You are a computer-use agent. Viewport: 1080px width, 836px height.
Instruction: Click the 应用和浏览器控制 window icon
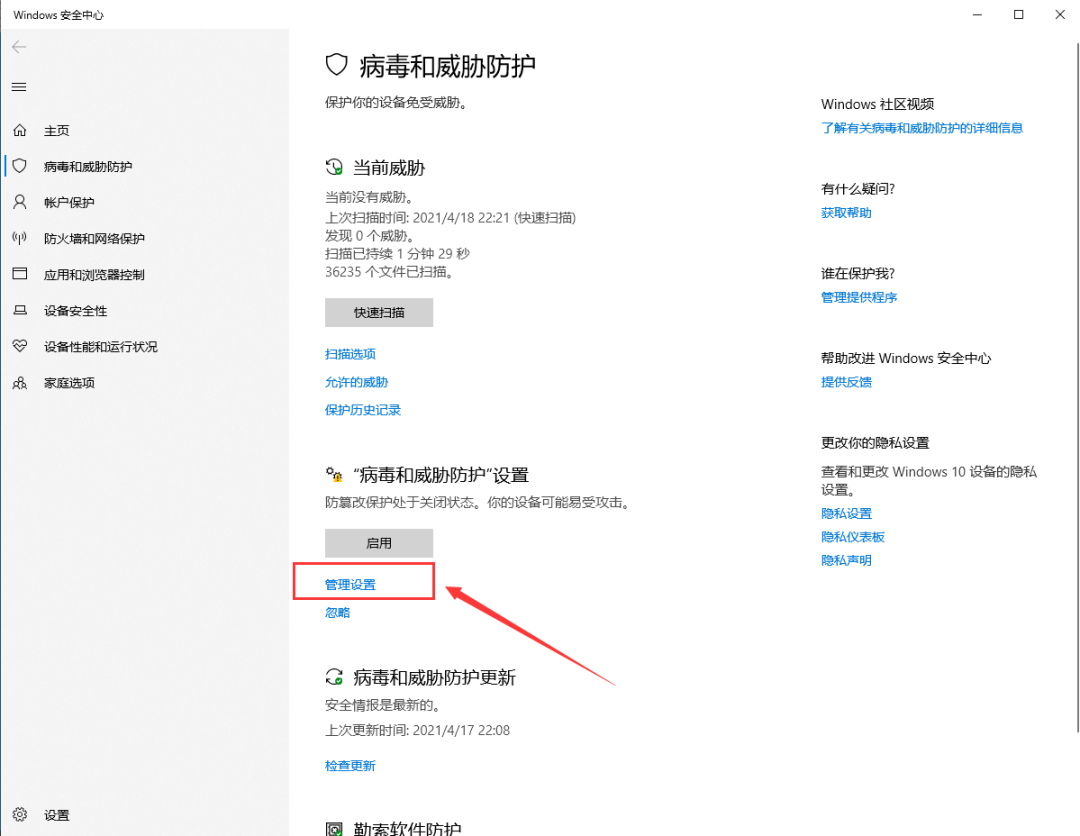pyautogui.click(x=19, y=274)
